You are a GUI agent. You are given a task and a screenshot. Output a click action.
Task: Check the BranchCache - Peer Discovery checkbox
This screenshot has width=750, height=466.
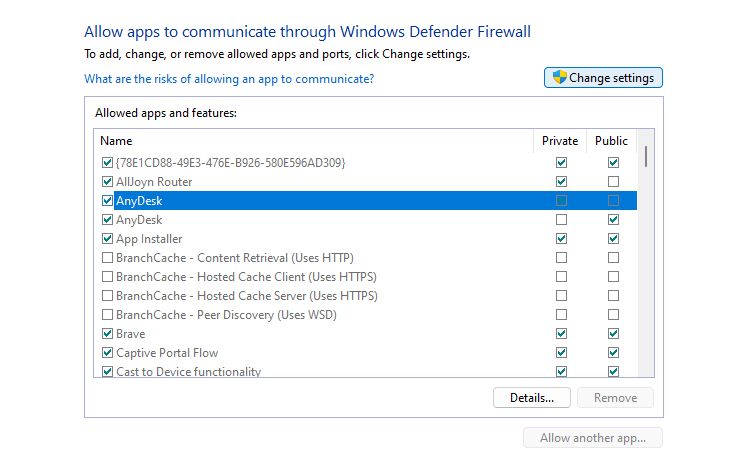[x=107, y=315]
